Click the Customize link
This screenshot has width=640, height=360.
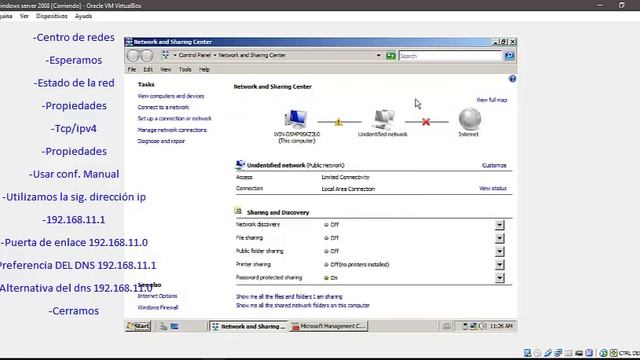coord(494,165)
